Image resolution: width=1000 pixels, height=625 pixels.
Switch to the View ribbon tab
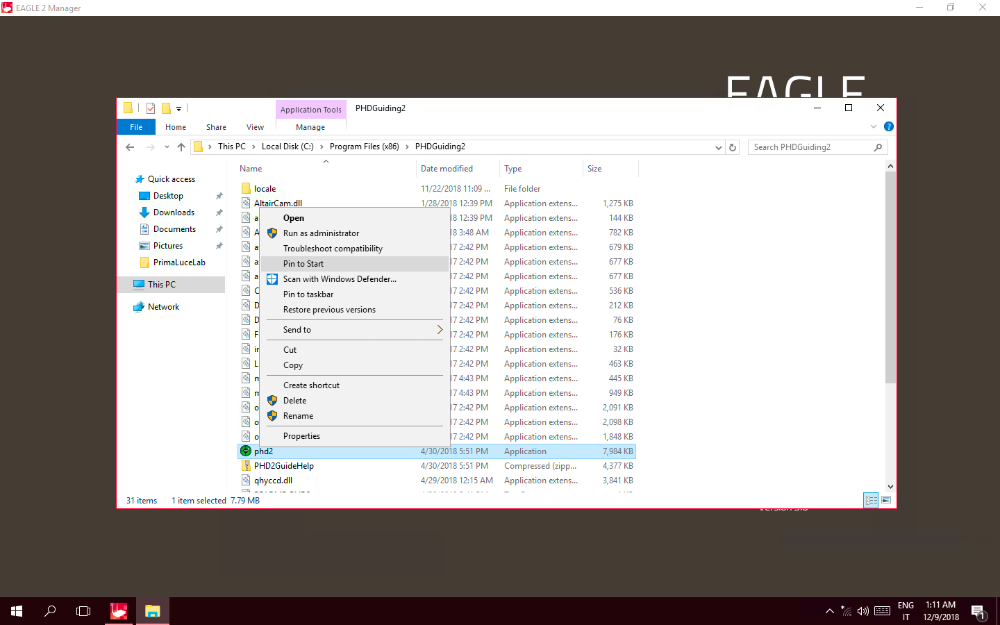[255, 127]
